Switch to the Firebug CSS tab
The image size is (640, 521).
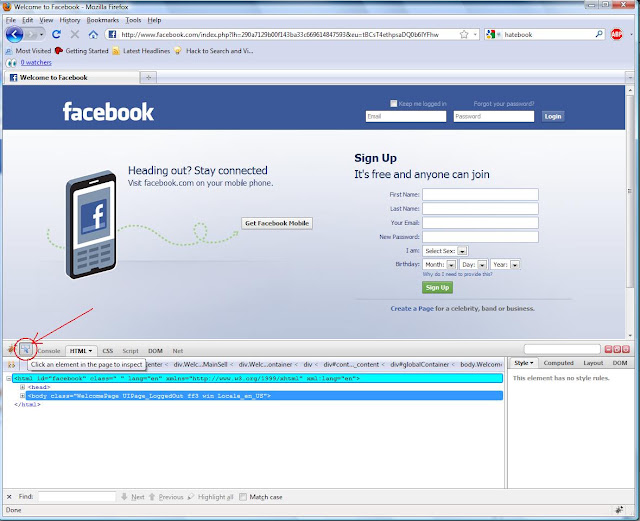108,350
